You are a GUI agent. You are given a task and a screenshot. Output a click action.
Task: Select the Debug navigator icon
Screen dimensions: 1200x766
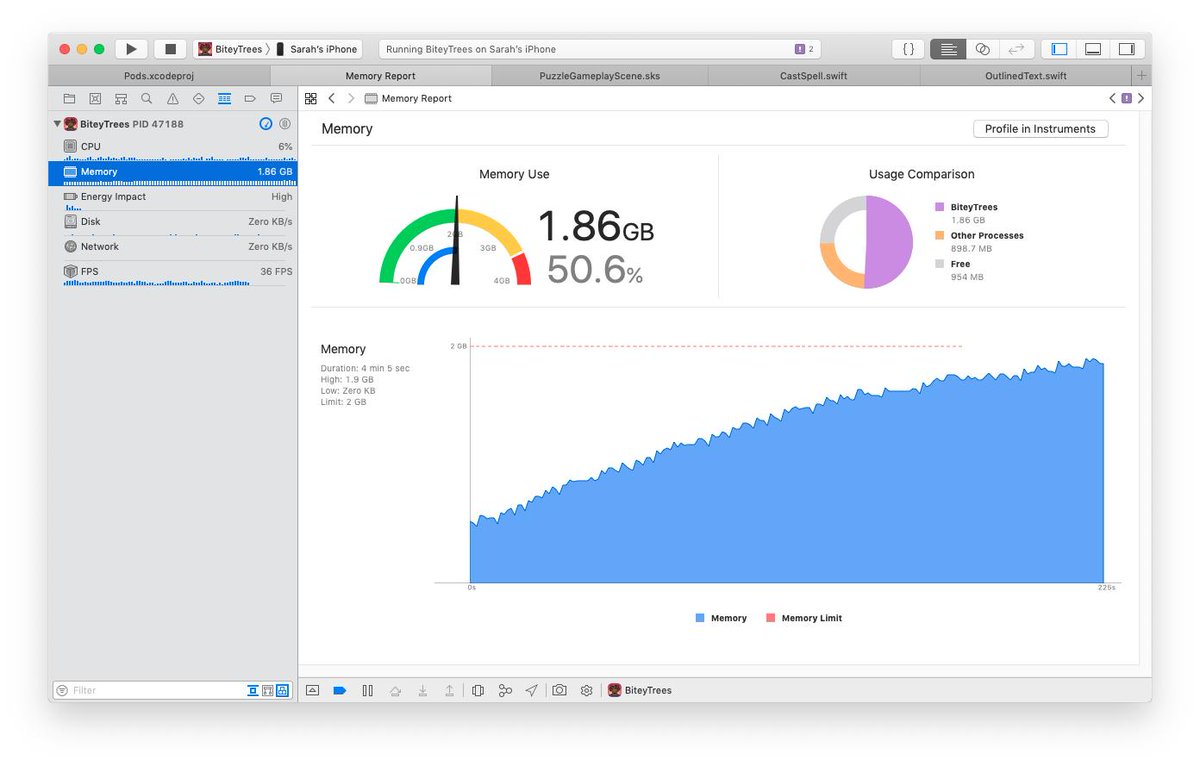(224, 99)
